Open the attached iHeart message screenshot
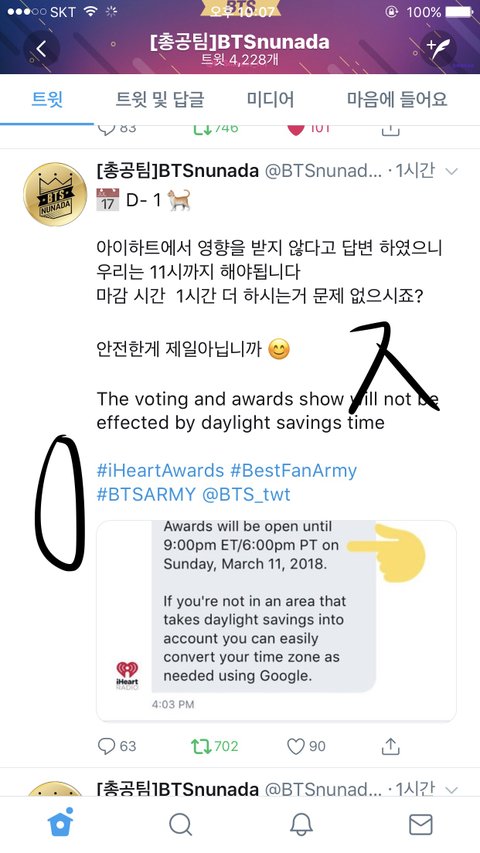Image resolution: width=480 pixels, height=853 pixels. (x=276, y=620)
